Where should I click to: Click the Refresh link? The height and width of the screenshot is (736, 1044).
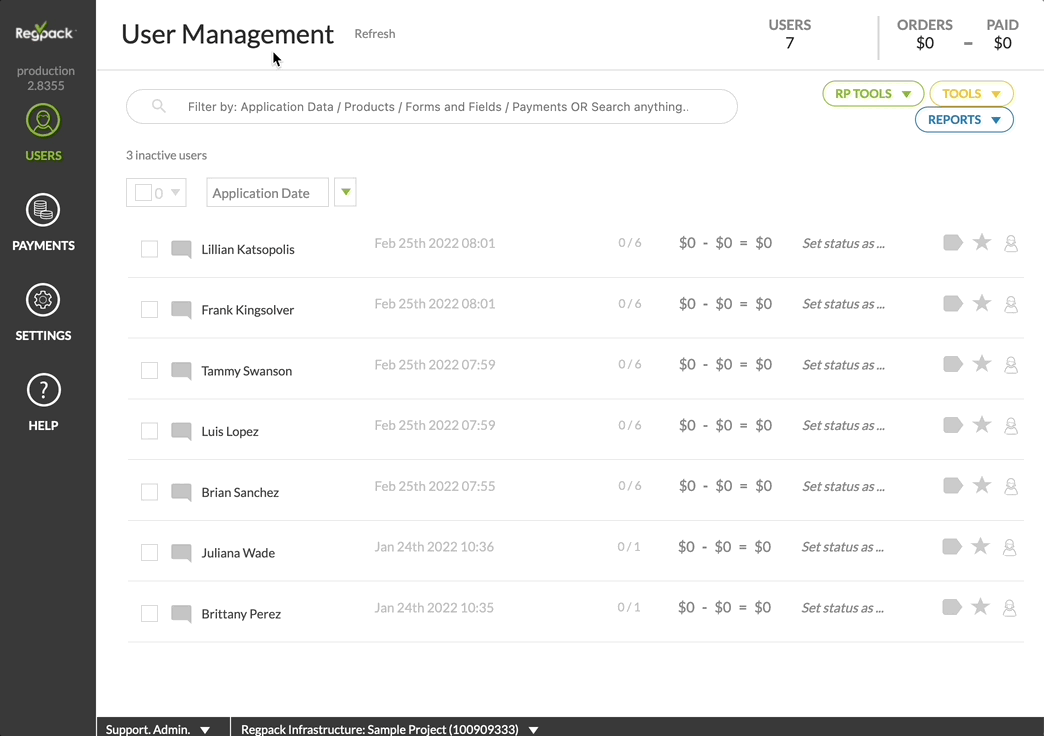pyautogui.click(x=375, y=33)
